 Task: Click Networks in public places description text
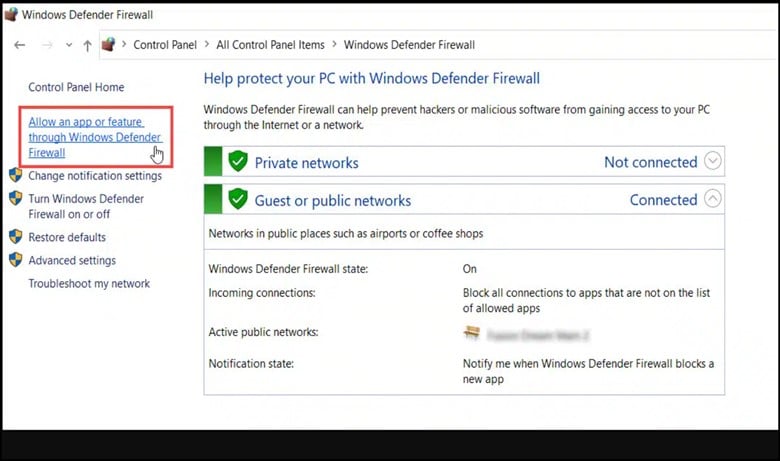[346, 233]
